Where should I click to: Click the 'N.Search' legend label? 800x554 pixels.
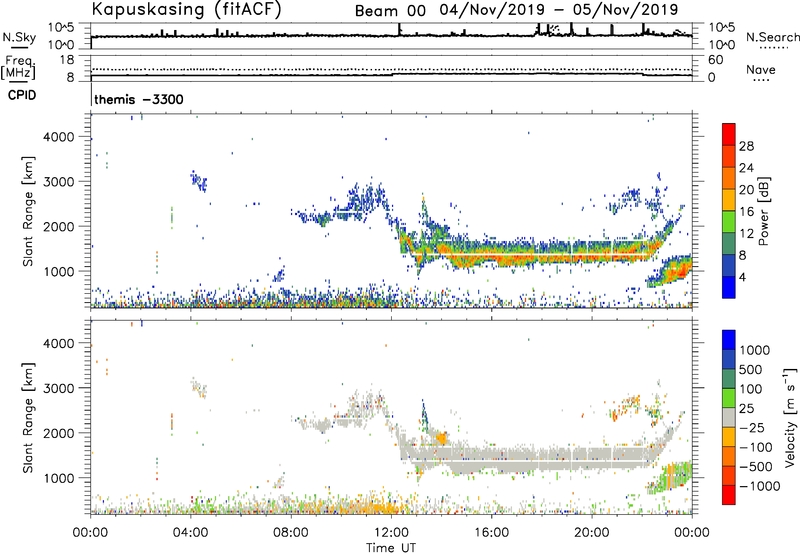pyautogui.click(x=772, y=37)
